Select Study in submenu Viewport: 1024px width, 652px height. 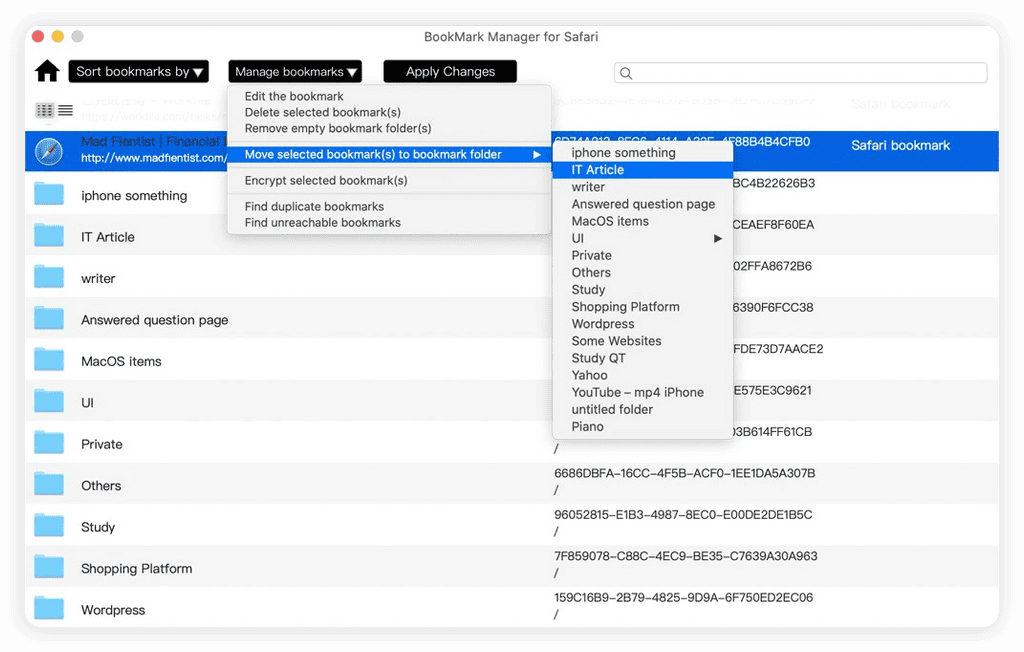click(x=643, y=289)
